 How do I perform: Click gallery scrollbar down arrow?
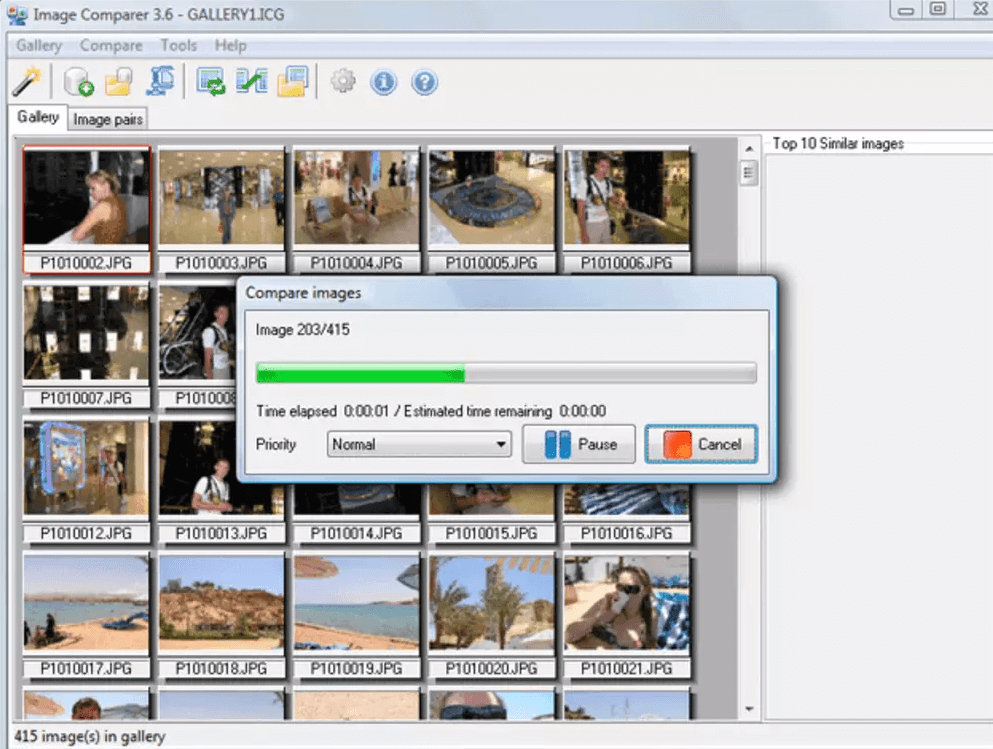coord(749,709)
